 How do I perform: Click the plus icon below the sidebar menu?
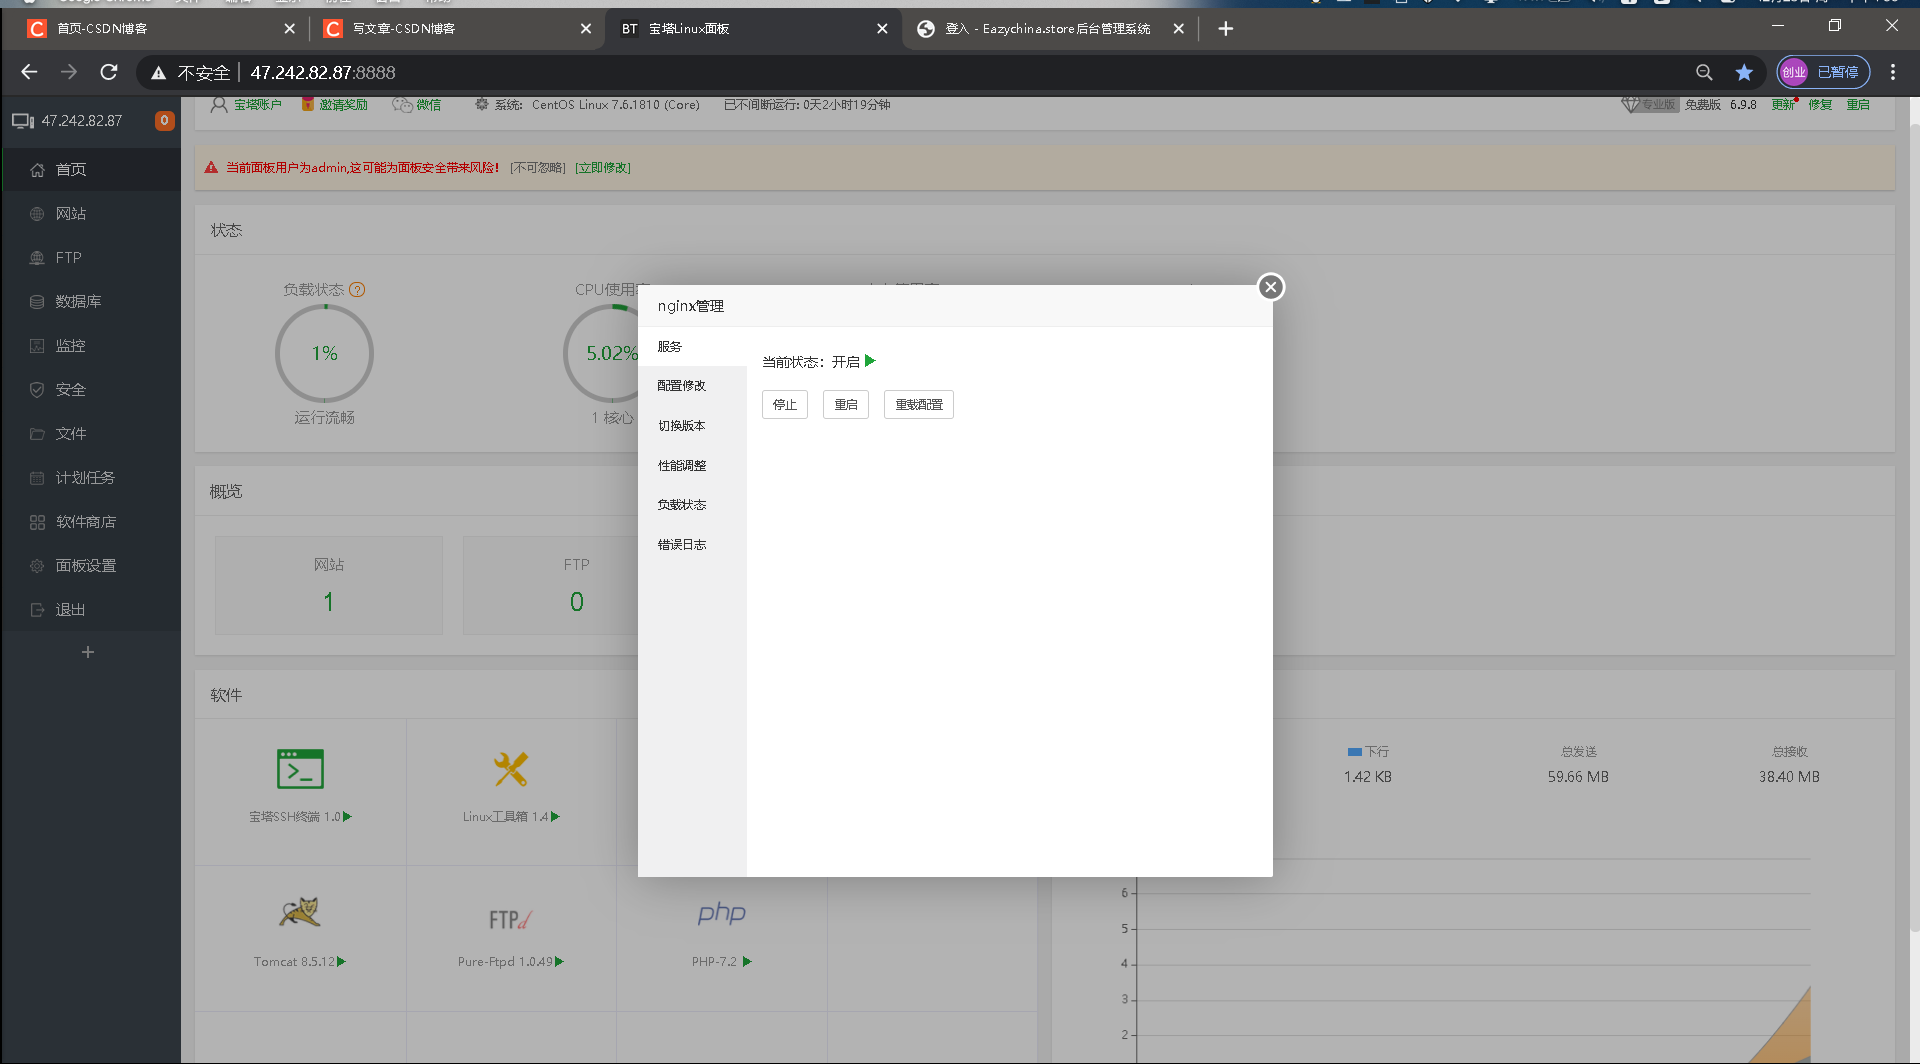tap(88, 652)
